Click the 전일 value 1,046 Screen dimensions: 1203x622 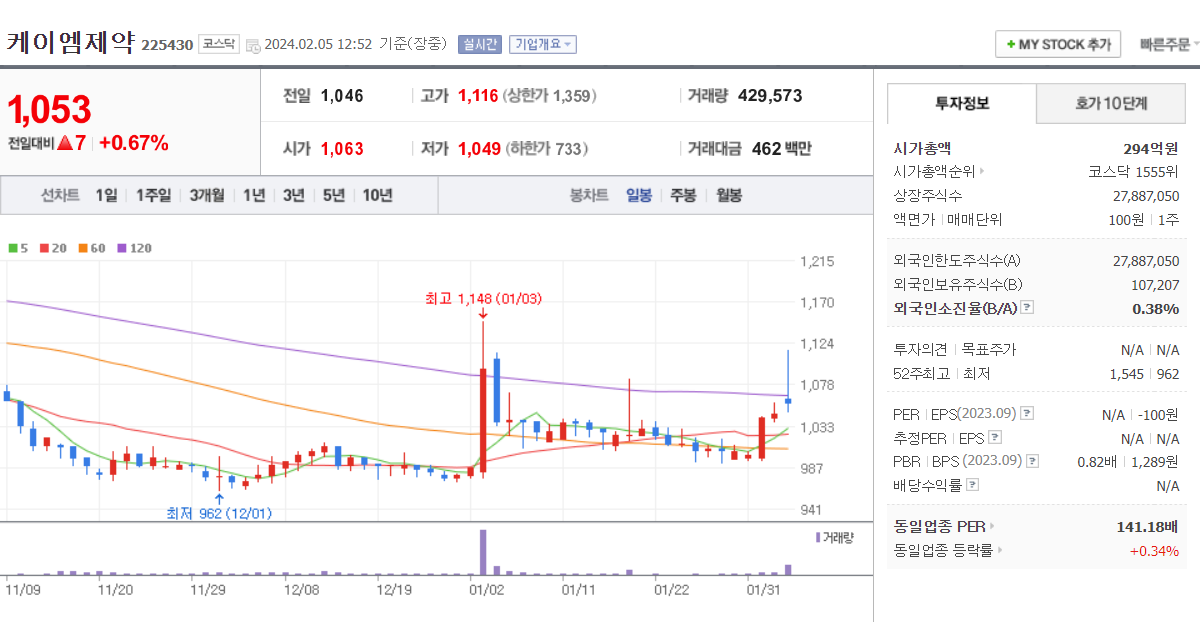[x=342, y=96]
